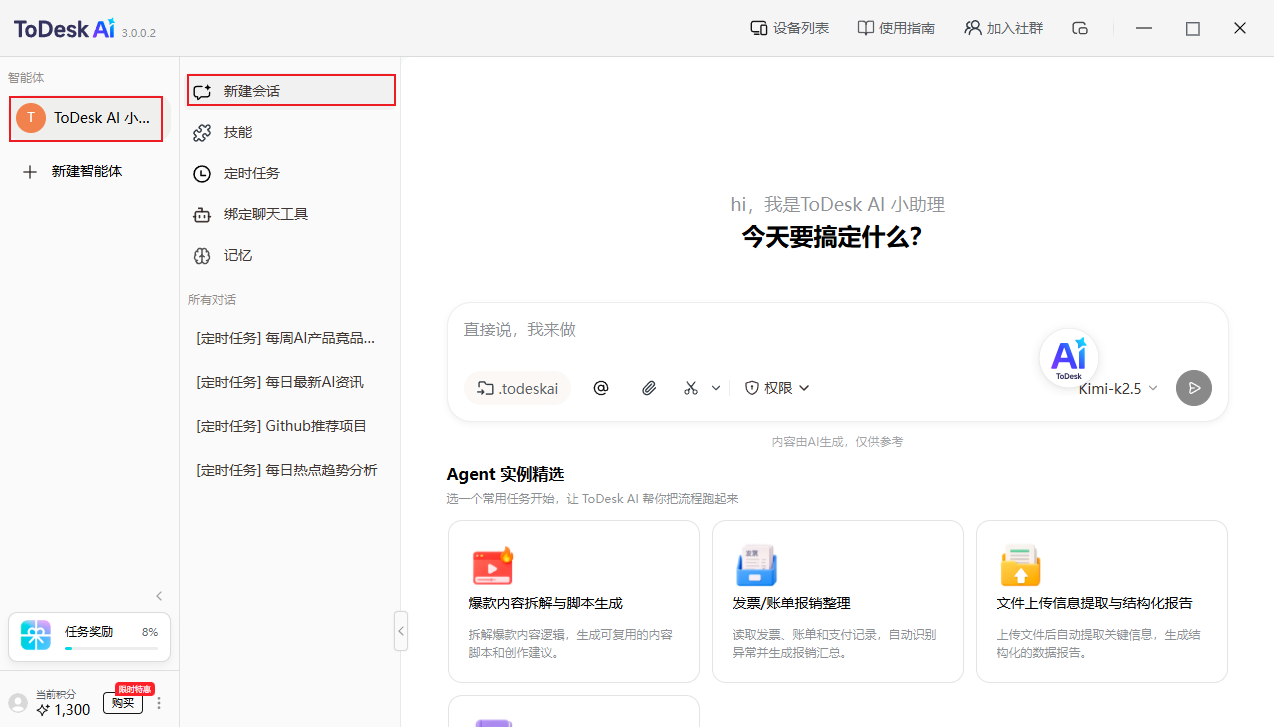Click 新建智能体 to create agent
Viewport: 1274px width, 727px height.
[x=87, y=171]
